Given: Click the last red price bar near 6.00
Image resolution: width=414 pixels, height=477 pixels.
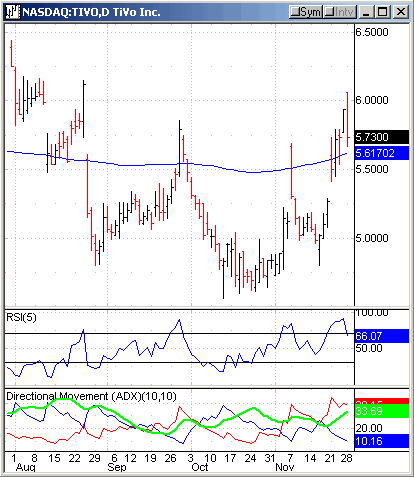Looking at the screenshot, I should [x=347, y=119].
